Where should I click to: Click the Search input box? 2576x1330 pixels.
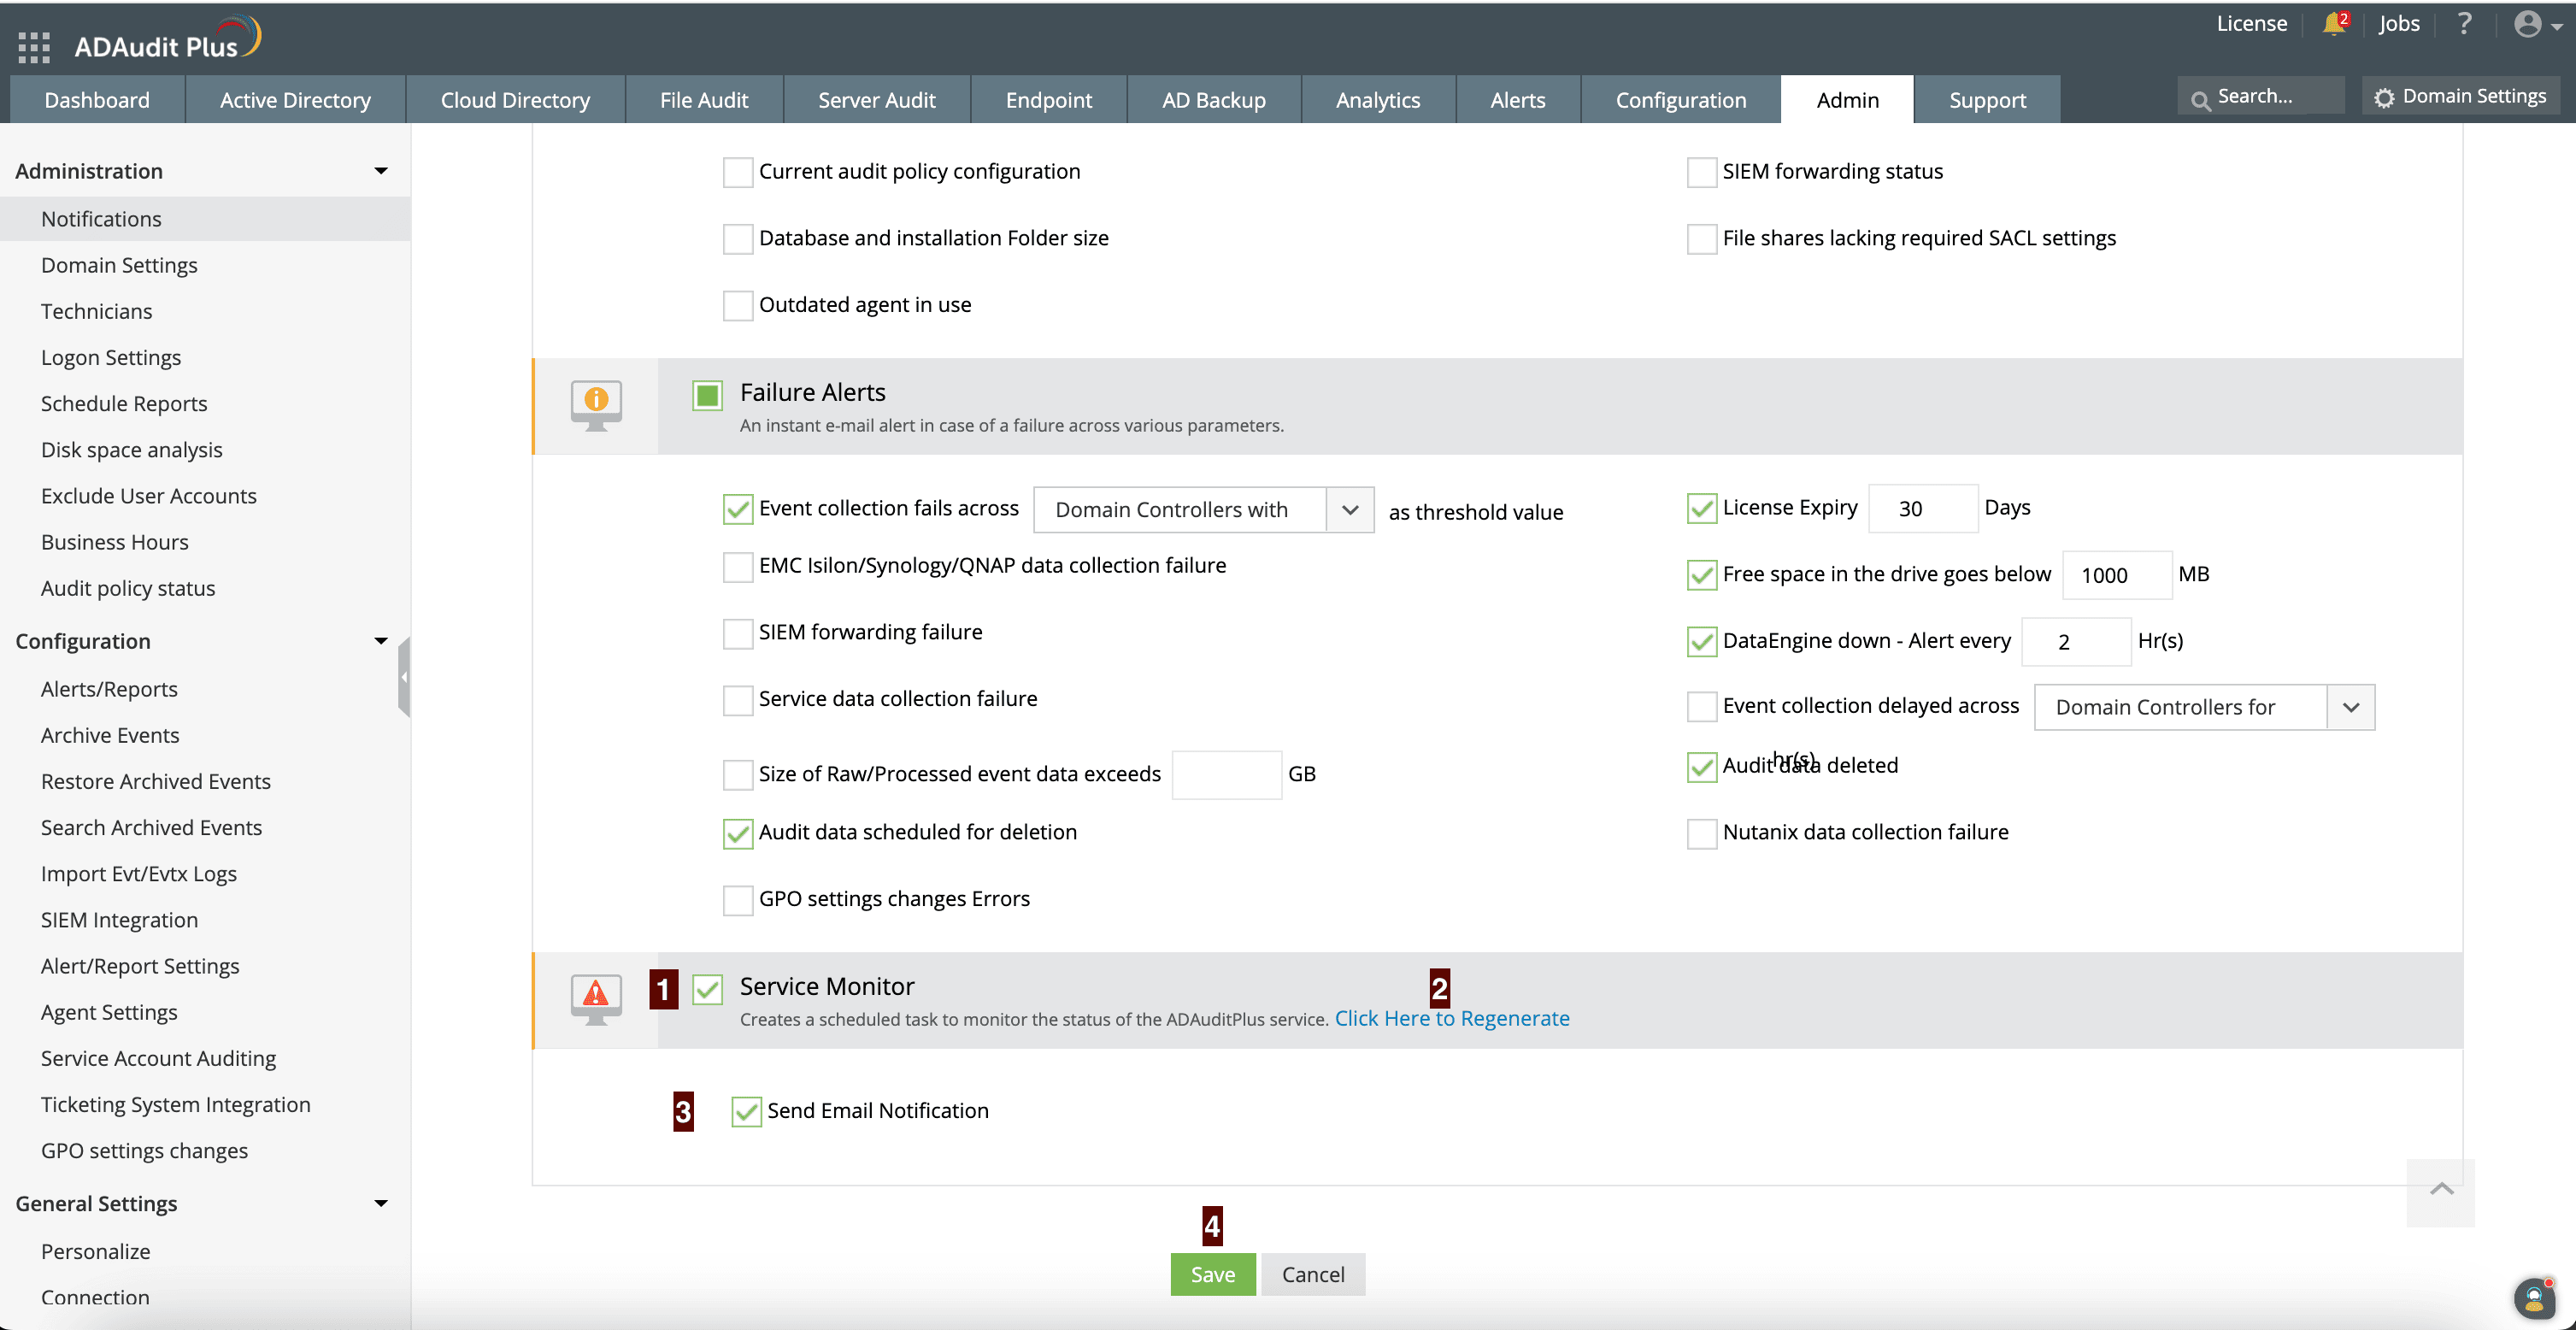[2261, 96]
